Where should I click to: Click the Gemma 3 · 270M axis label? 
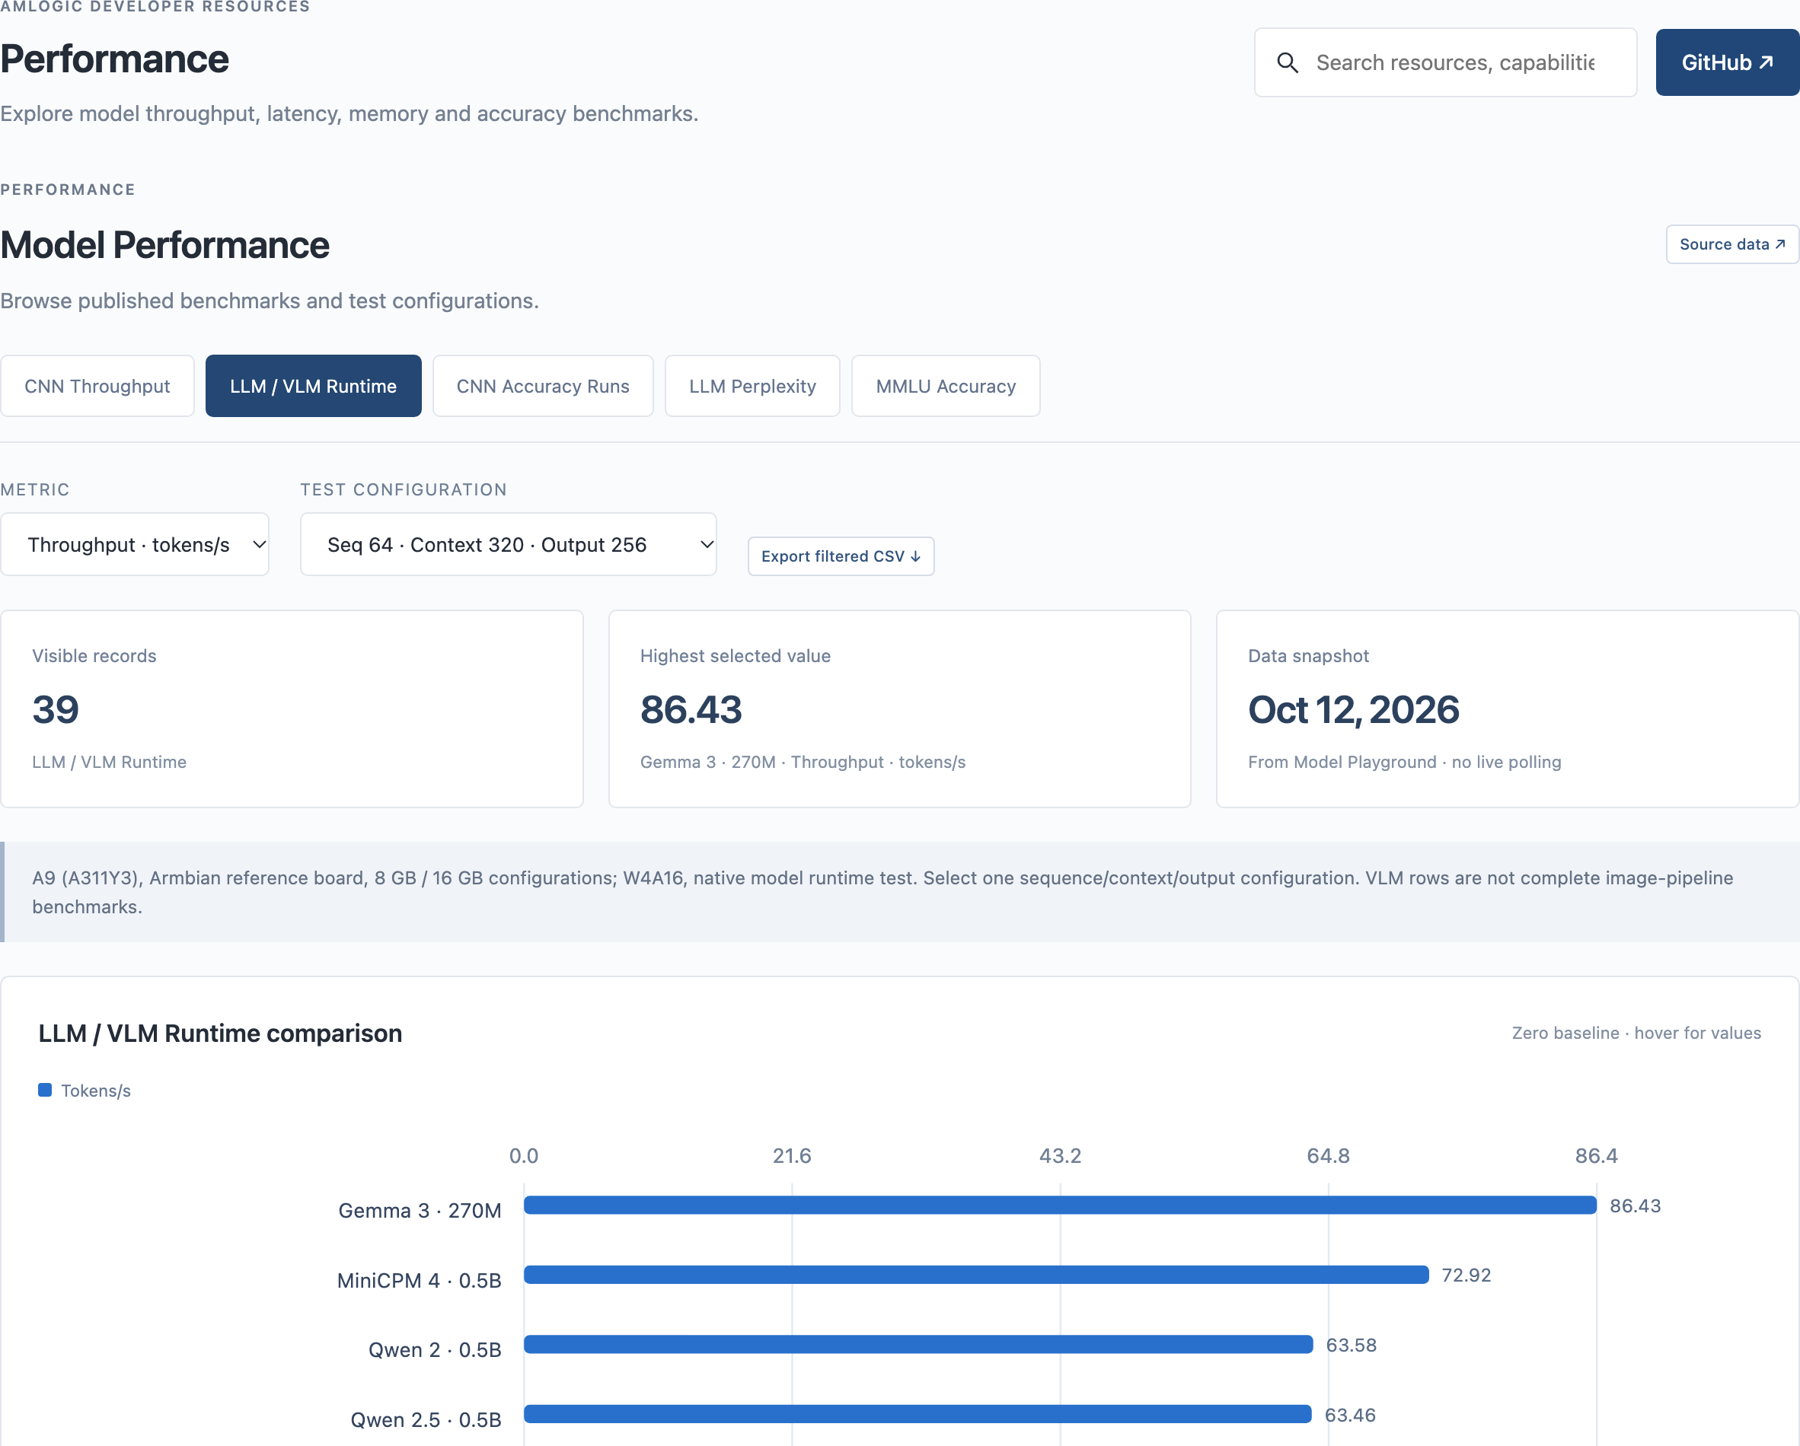[420, 1211]
